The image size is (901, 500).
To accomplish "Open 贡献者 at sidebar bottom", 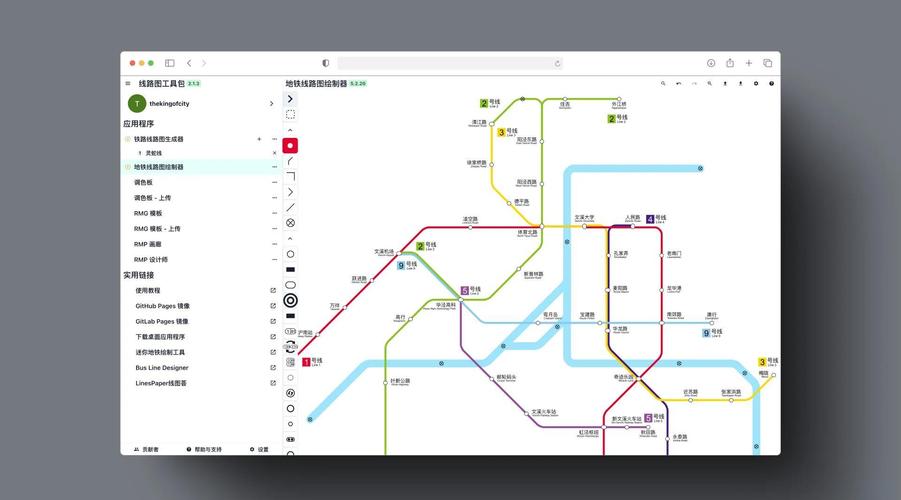I will tap(146, 449).
